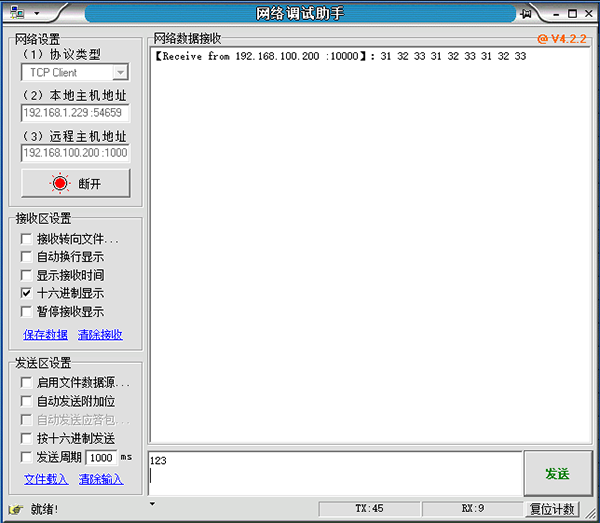Click the 保存数据 link
600x523 pixels.
[45, 335]
